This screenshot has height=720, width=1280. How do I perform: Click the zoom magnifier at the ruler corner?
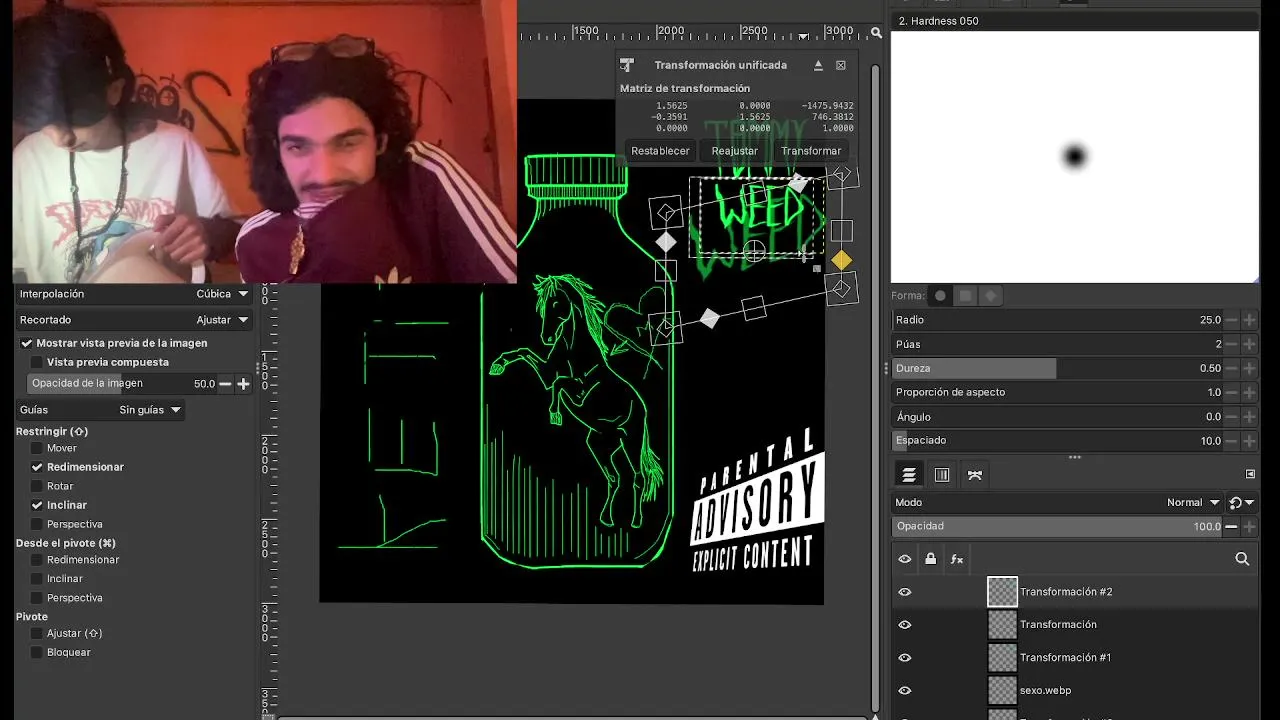pos(877,33)
